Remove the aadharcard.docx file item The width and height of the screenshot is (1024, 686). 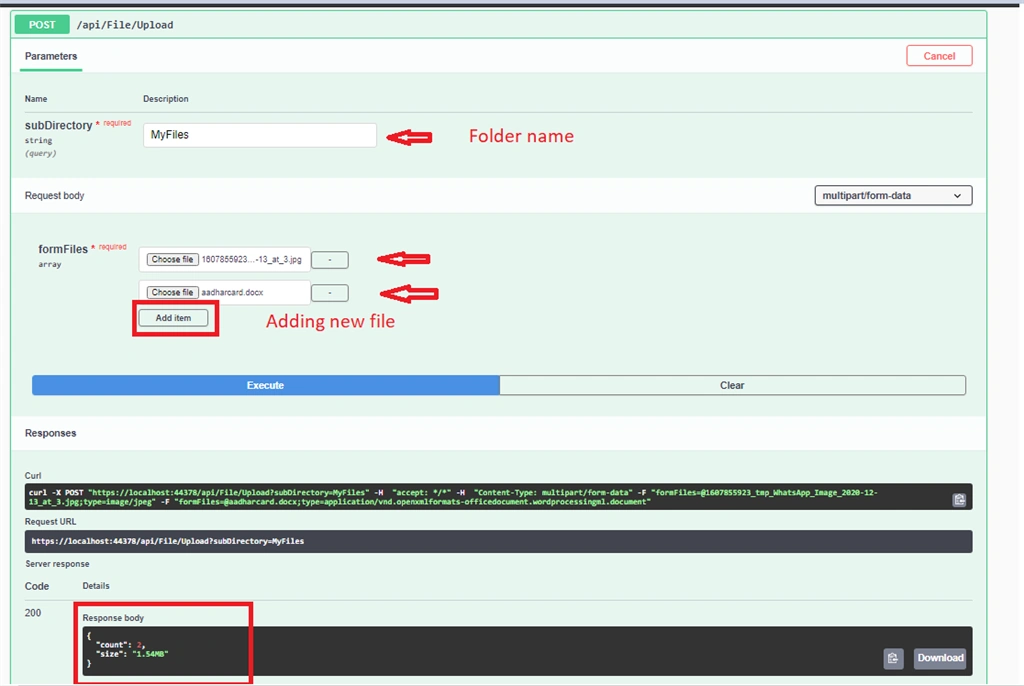pos(330,293)
